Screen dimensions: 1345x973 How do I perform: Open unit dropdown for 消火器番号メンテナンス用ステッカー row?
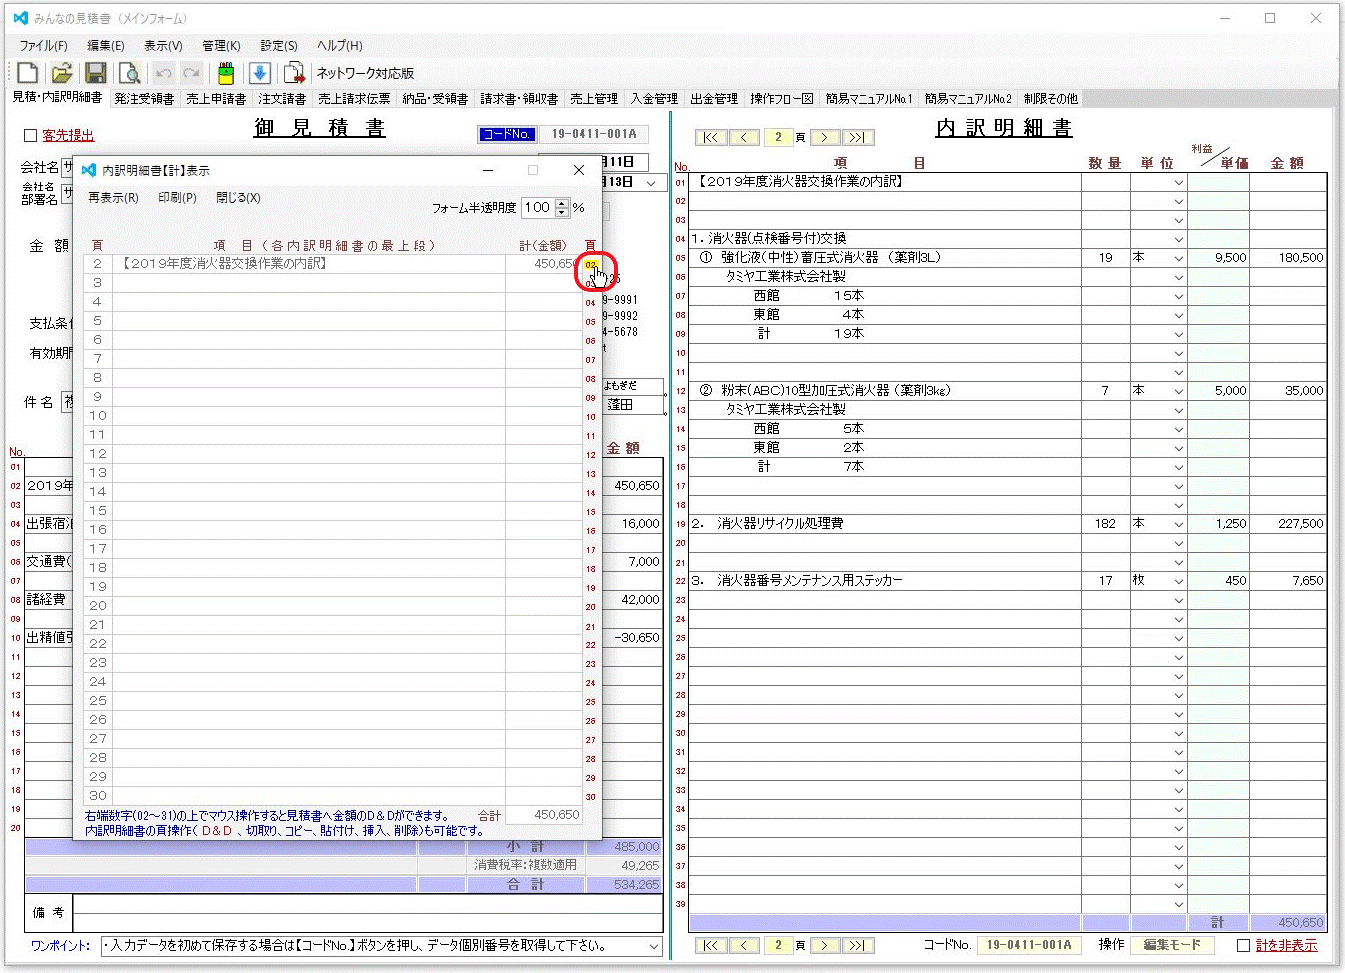1179,581
